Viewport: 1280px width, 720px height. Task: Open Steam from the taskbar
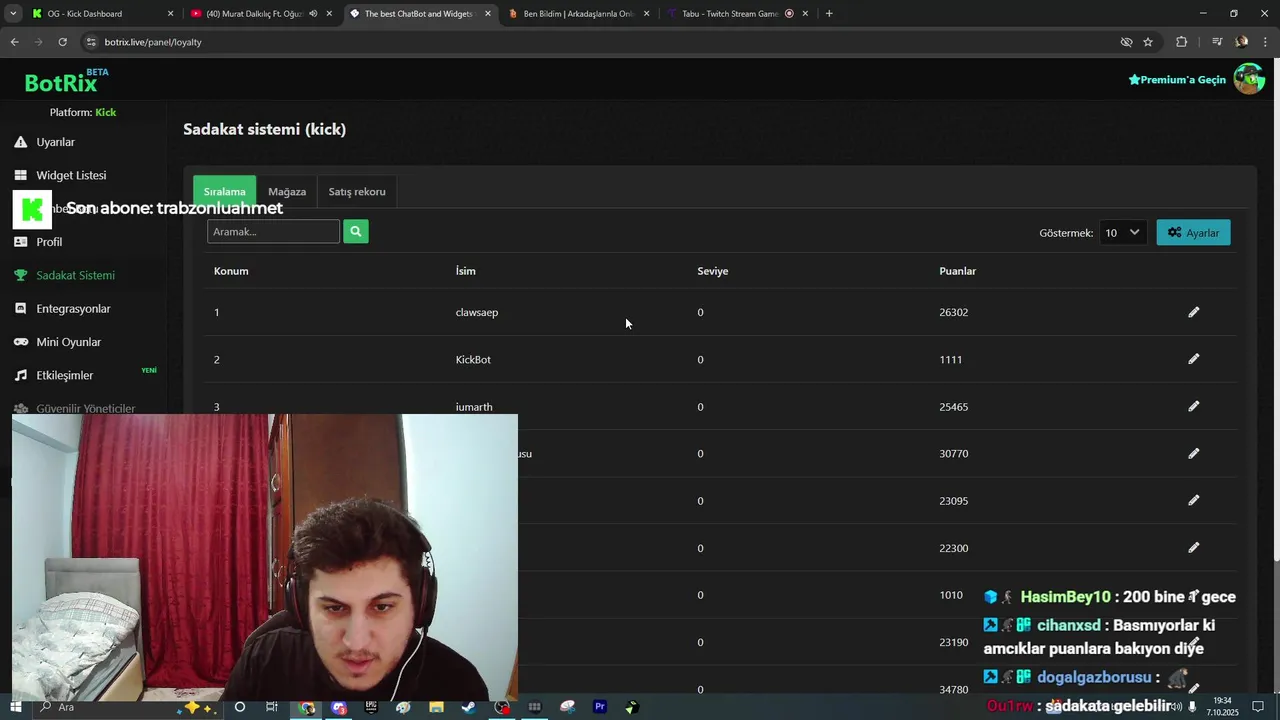click(x=468, y=707)
